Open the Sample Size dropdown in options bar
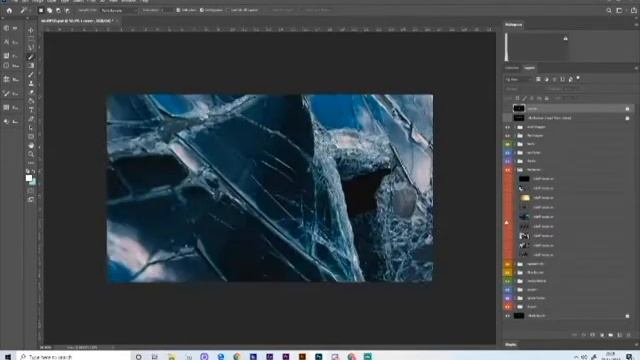This screenshot has height=360, width=640. point(118,11)
